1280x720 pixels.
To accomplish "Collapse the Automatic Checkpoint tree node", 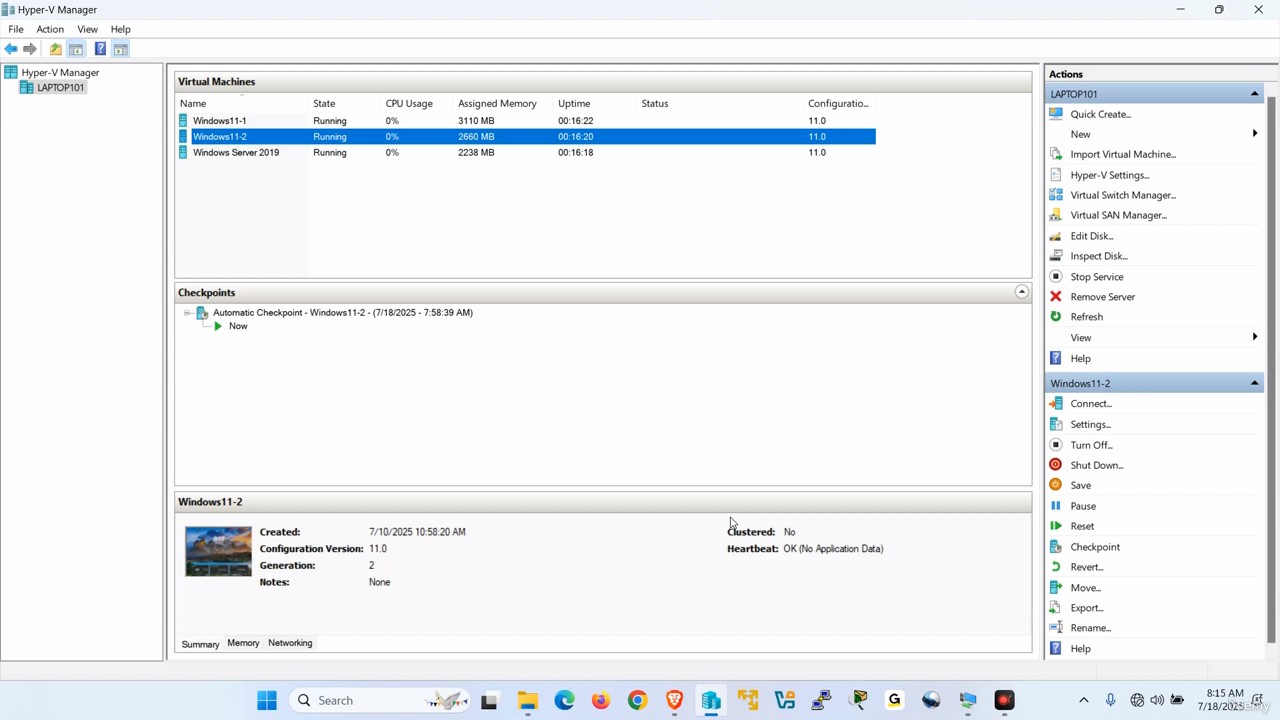I will (187, 313).
